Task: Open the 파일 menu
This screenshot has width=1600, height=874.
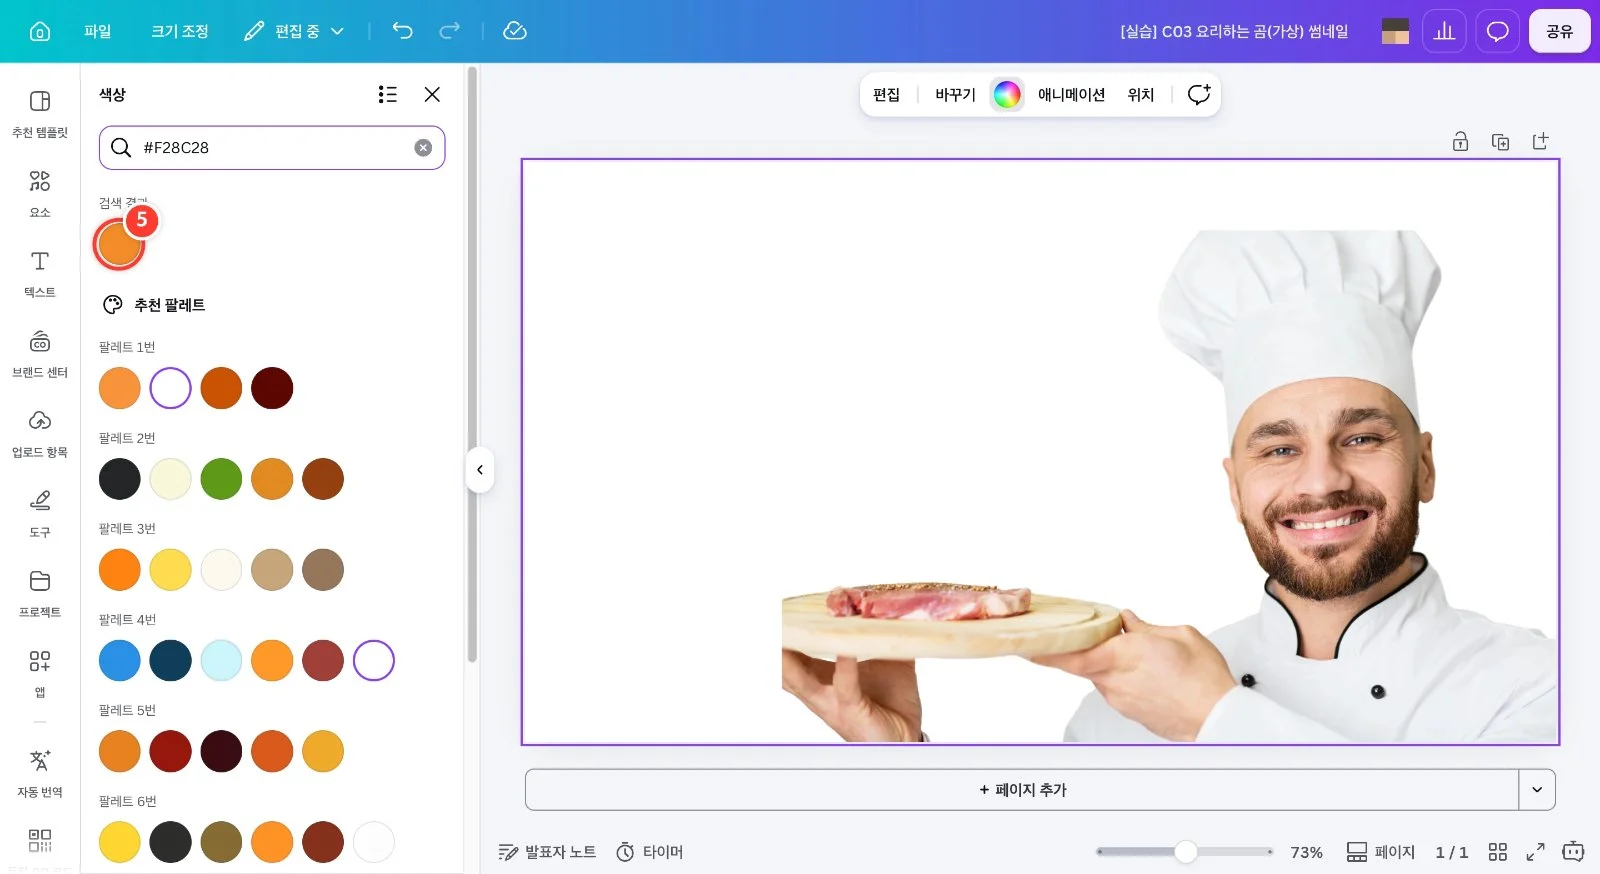Action: (x=97, y=31)
